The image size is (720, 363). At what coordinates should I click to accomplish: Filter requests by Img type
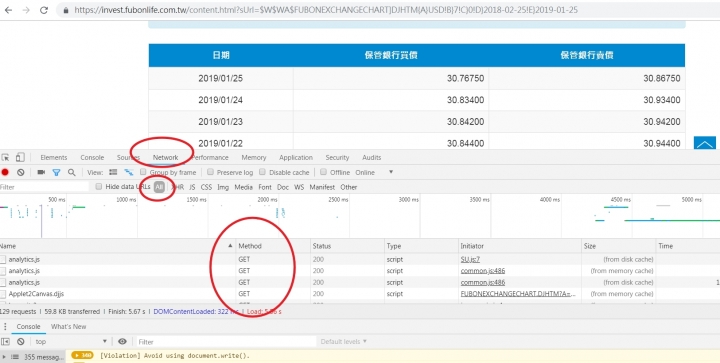tap(223, 187)
